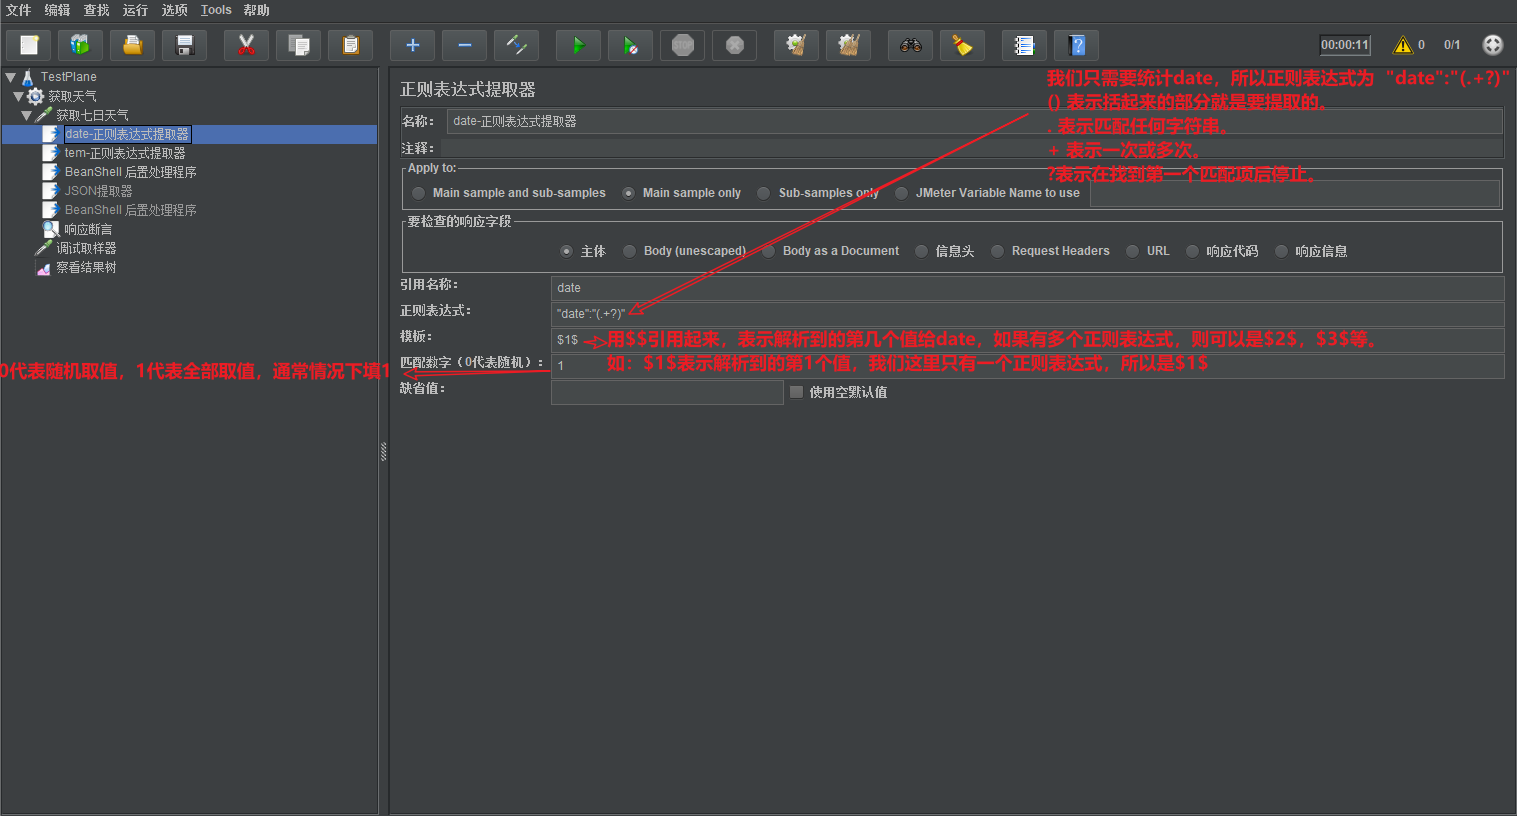Screen dimensions: 1517x816
Task: Click the Search binoculars icon
Action: [910, 45]
